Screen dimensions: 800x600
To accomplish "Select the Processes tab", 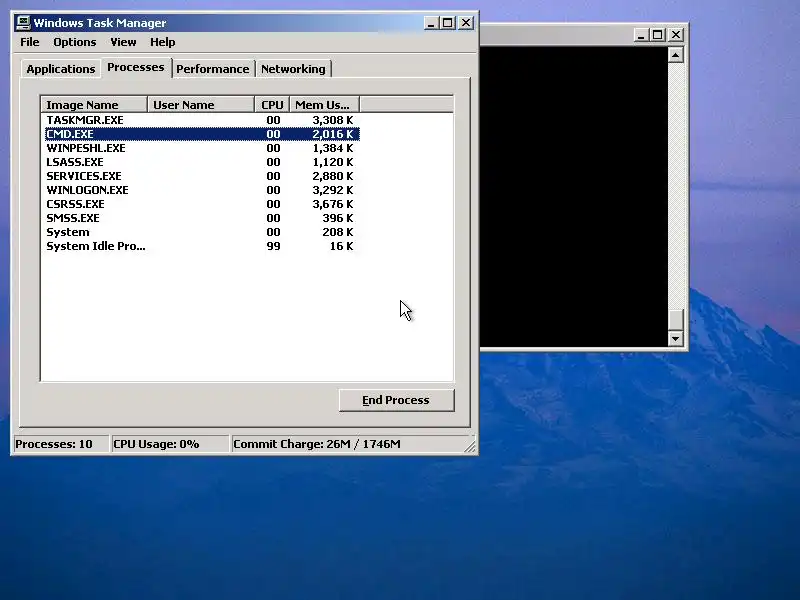I will coord(136,67).
